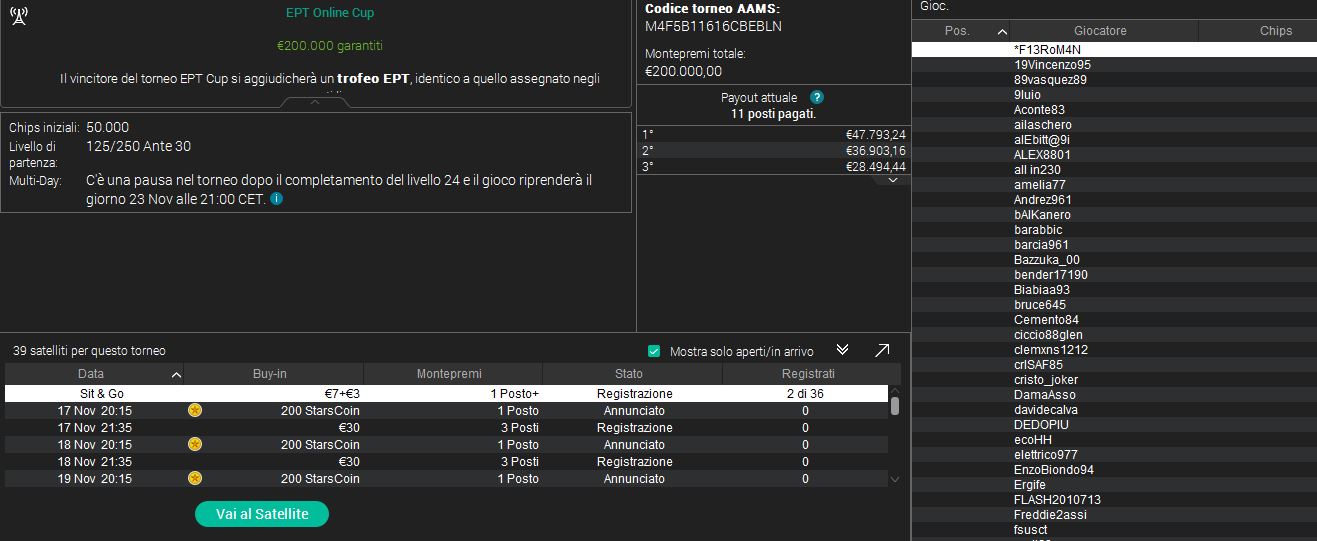Collapse the tournament description with the chevron
The height and width of the screenshot is (541, 1317).
click(315, 101)
